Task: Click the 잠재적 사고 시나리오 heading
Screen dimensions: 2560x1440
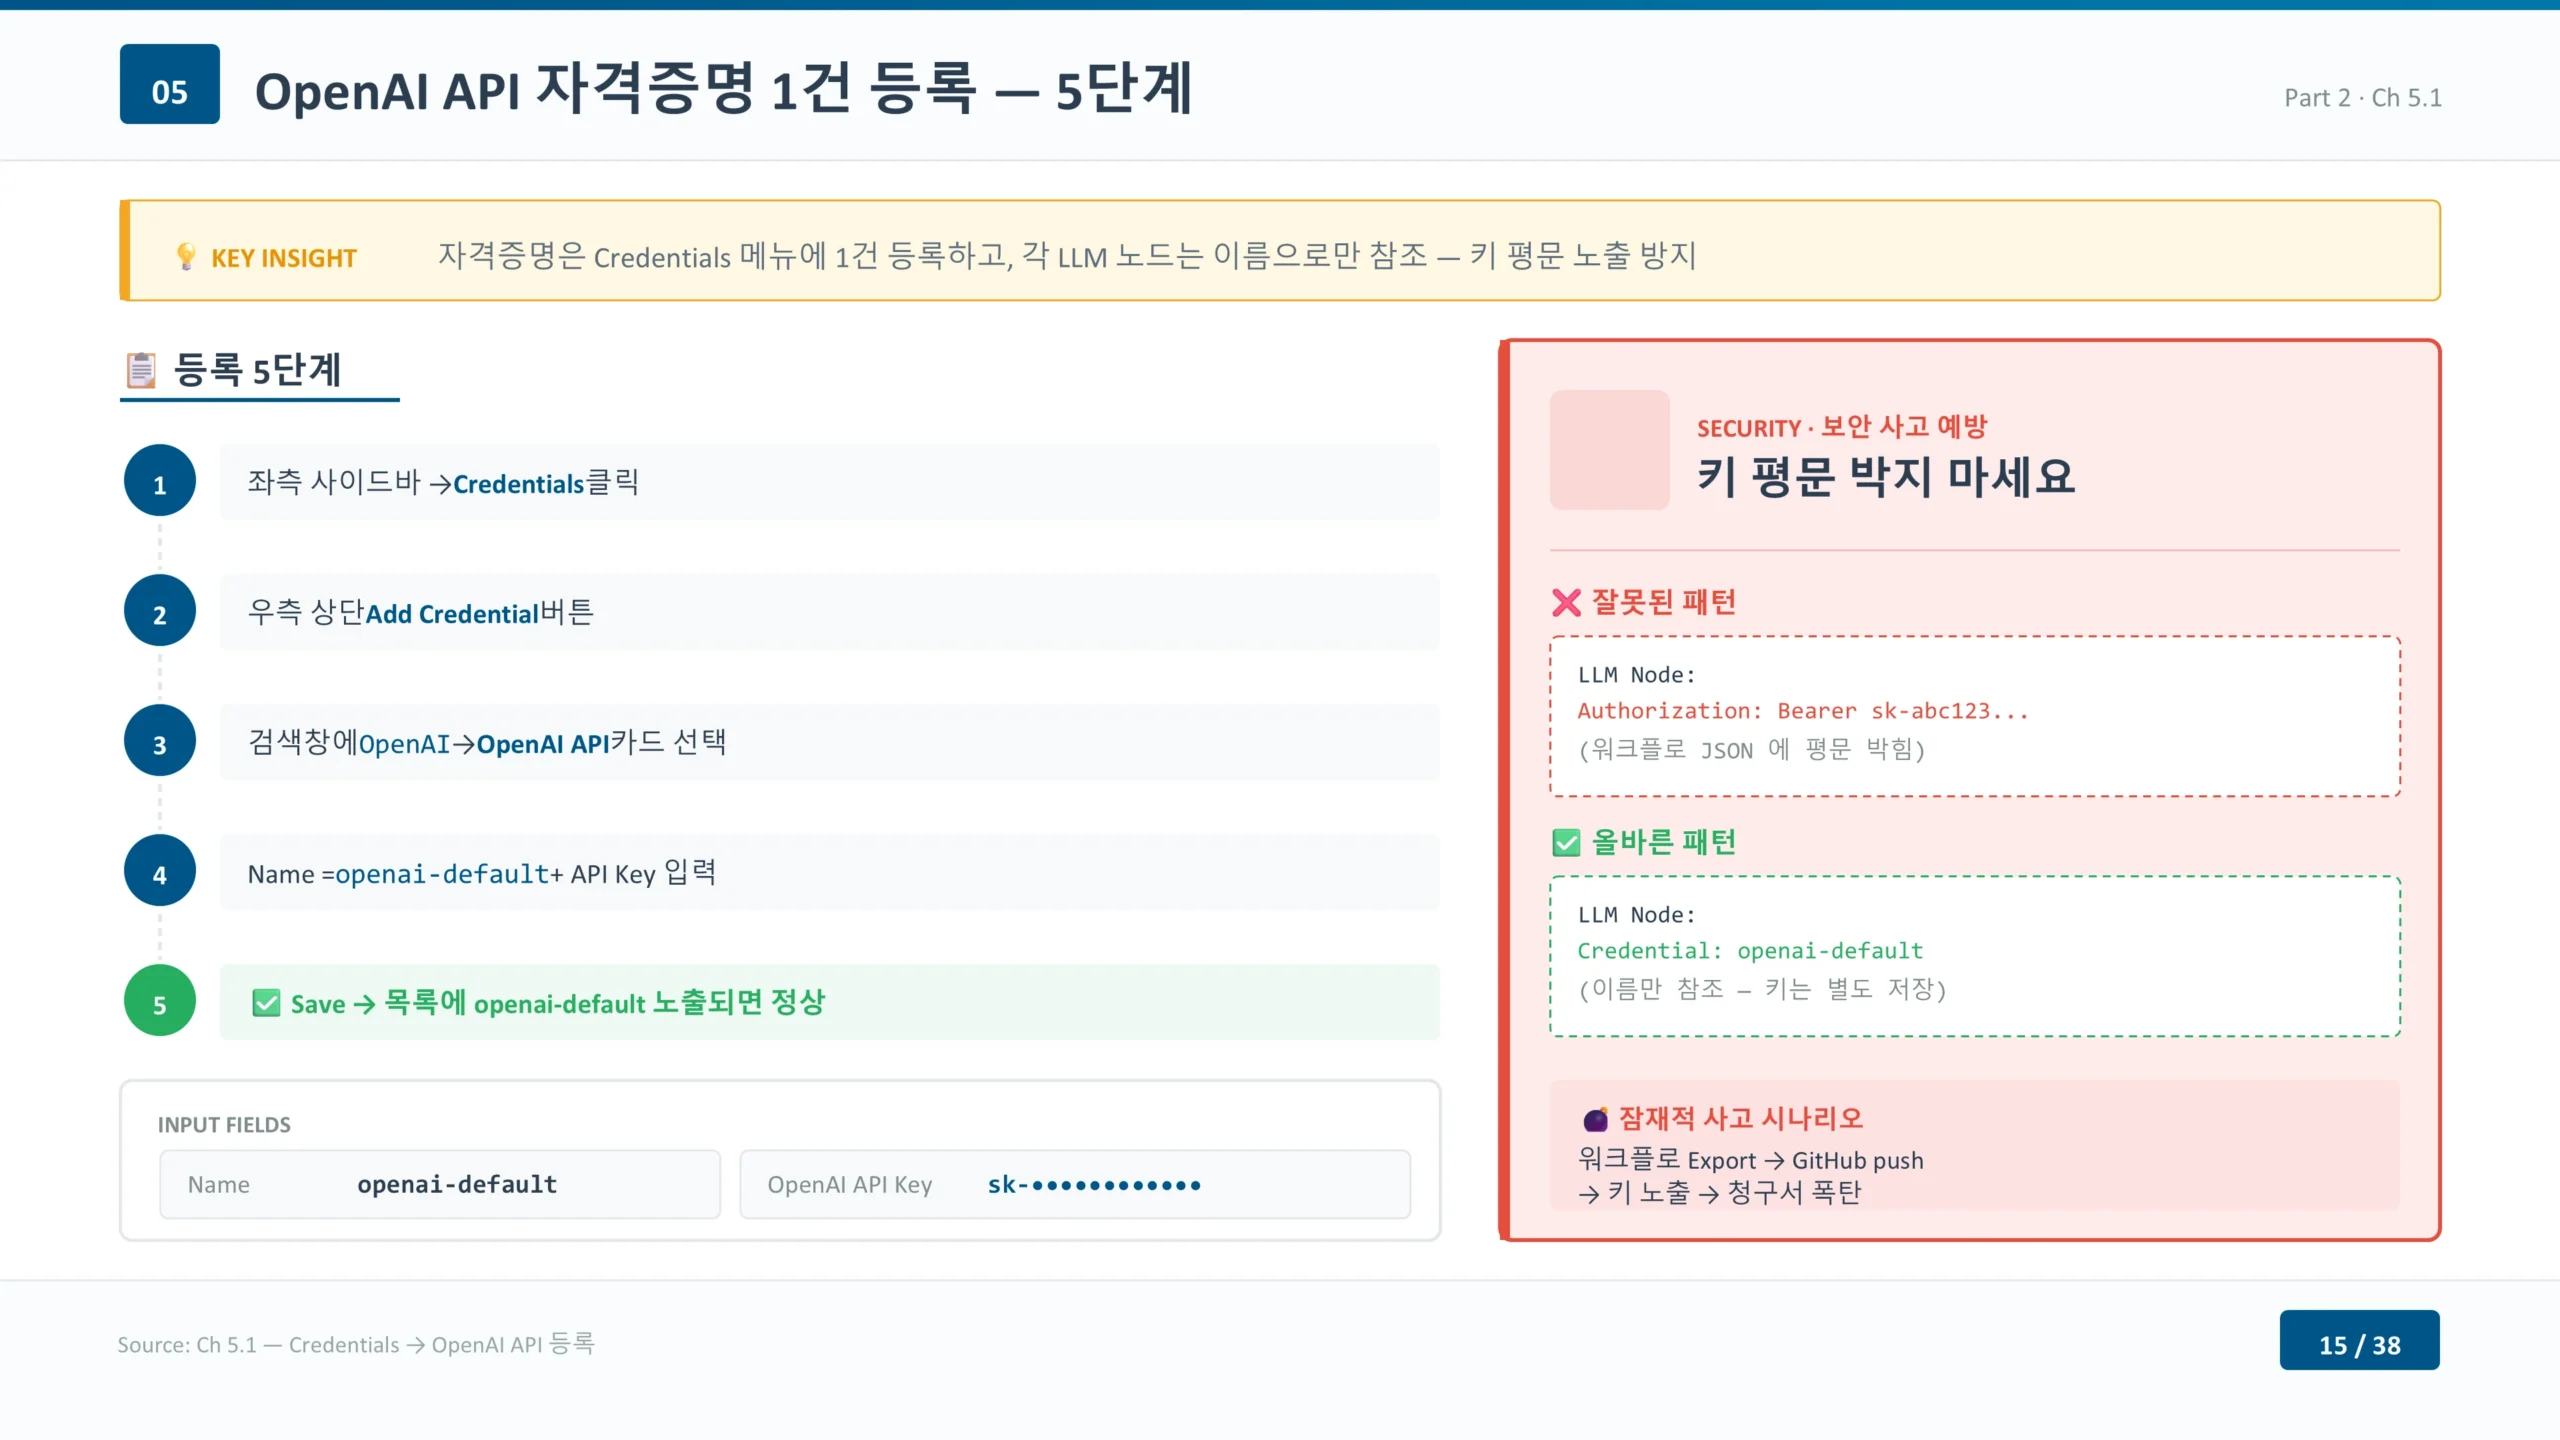Action: (1741, 1119)
